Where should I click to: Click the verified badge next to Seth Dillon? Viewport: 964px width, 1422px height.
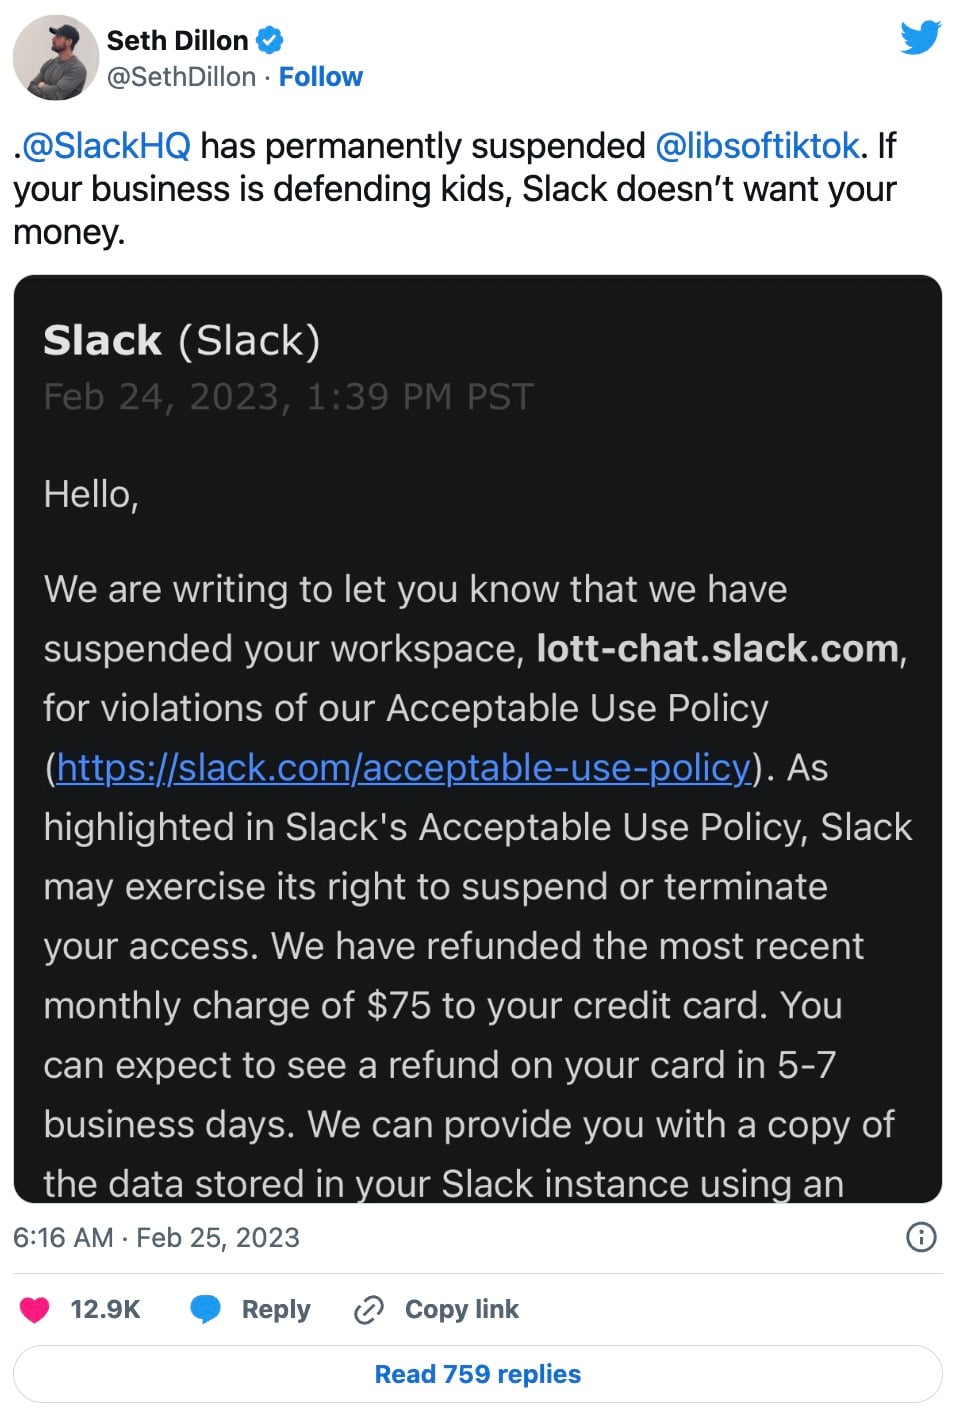click(x=269, y=40)
